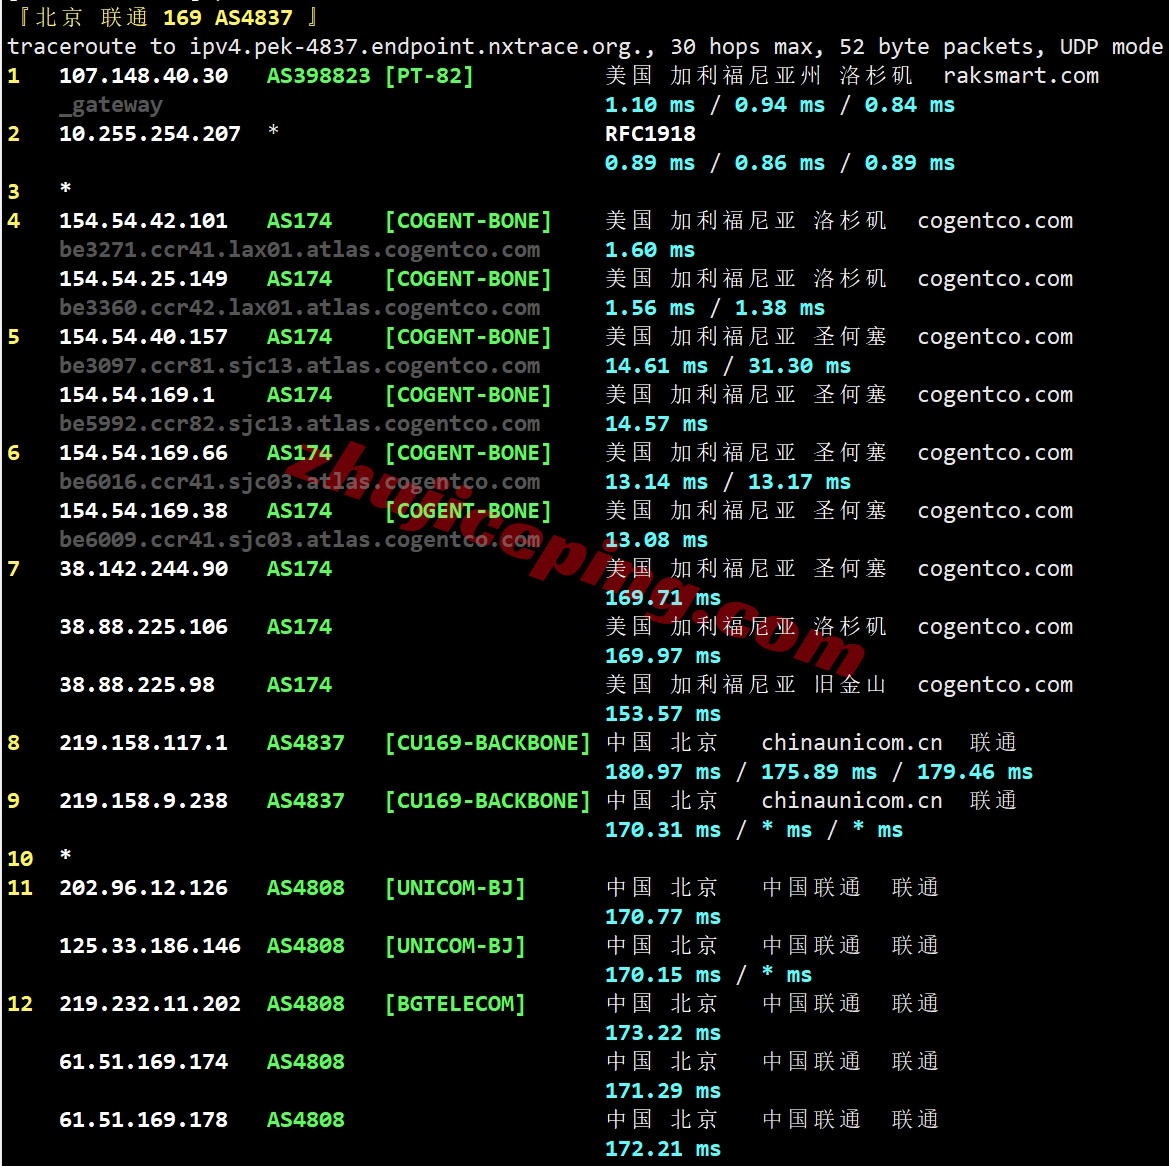The height and width of the screenshot is (1166, 1169).
Task: Click the IP address 202.96.12.126
Action: (143, 888)
